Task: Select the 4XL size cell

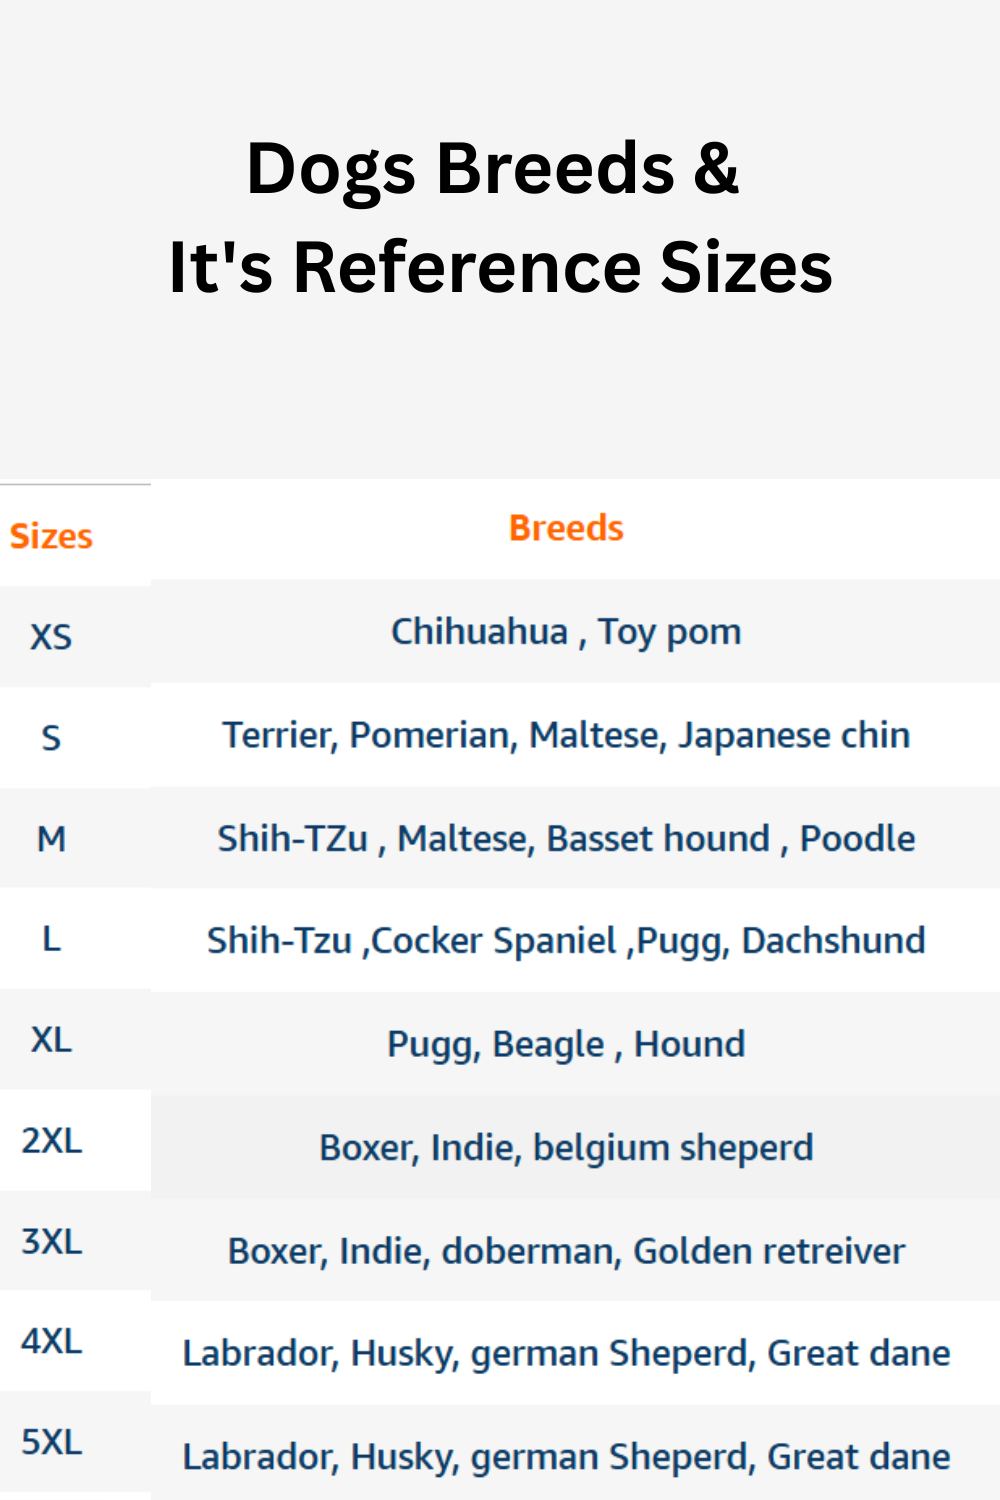Action: [x=51, y=1342]
